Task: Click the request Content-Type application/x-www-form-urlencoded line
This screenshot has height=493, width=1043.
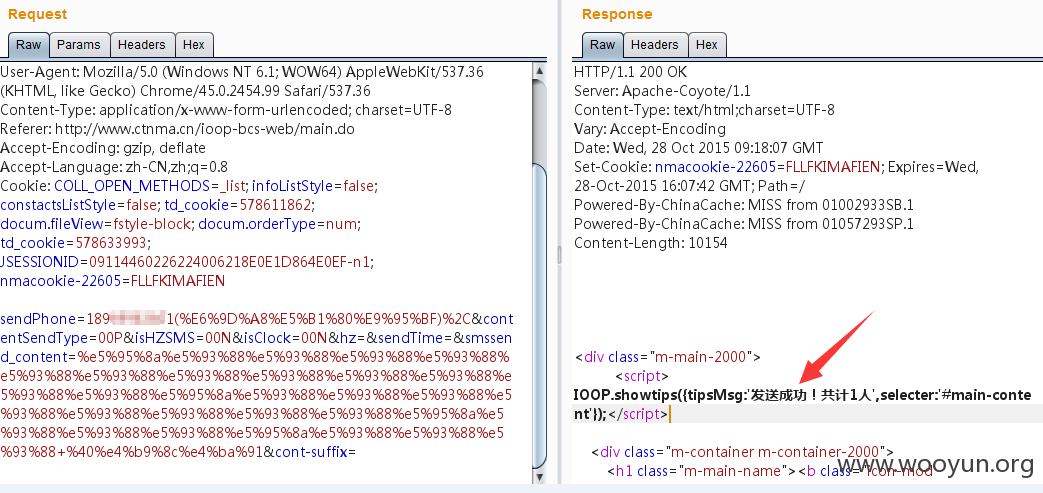Action: [x=226, y=110]
